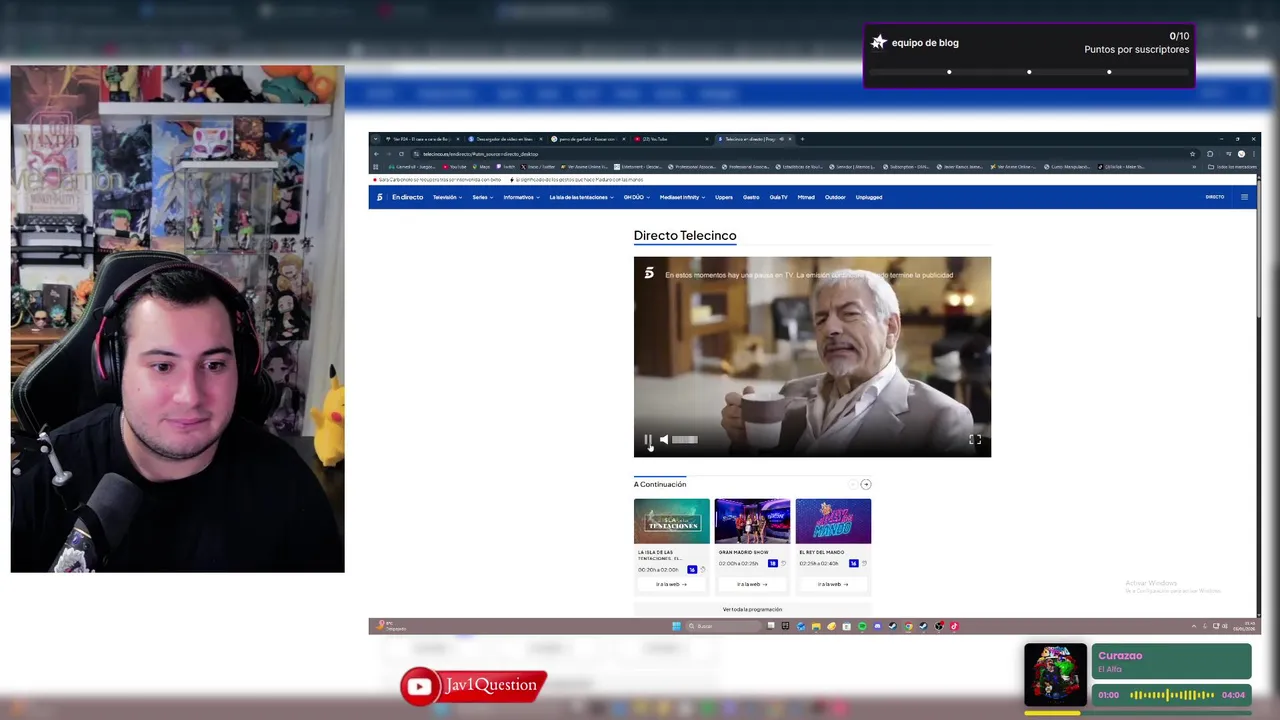Open the Telecinco hamburger menu
1280x720 pixels.
click(1244, 197)
